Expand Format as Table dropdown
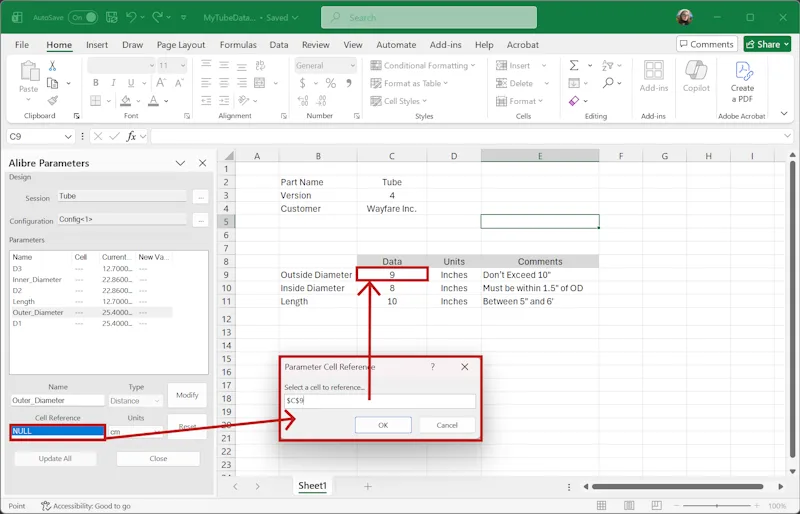 pyautogui.click(x=445, y=83)
